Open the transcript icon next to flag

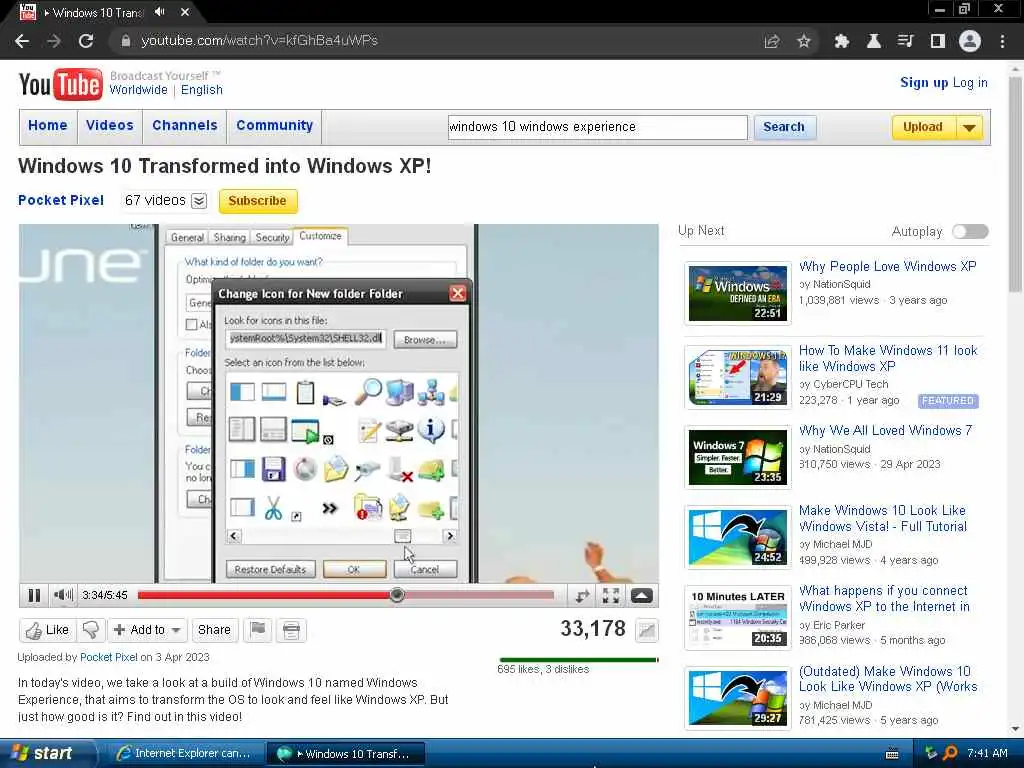291,630
